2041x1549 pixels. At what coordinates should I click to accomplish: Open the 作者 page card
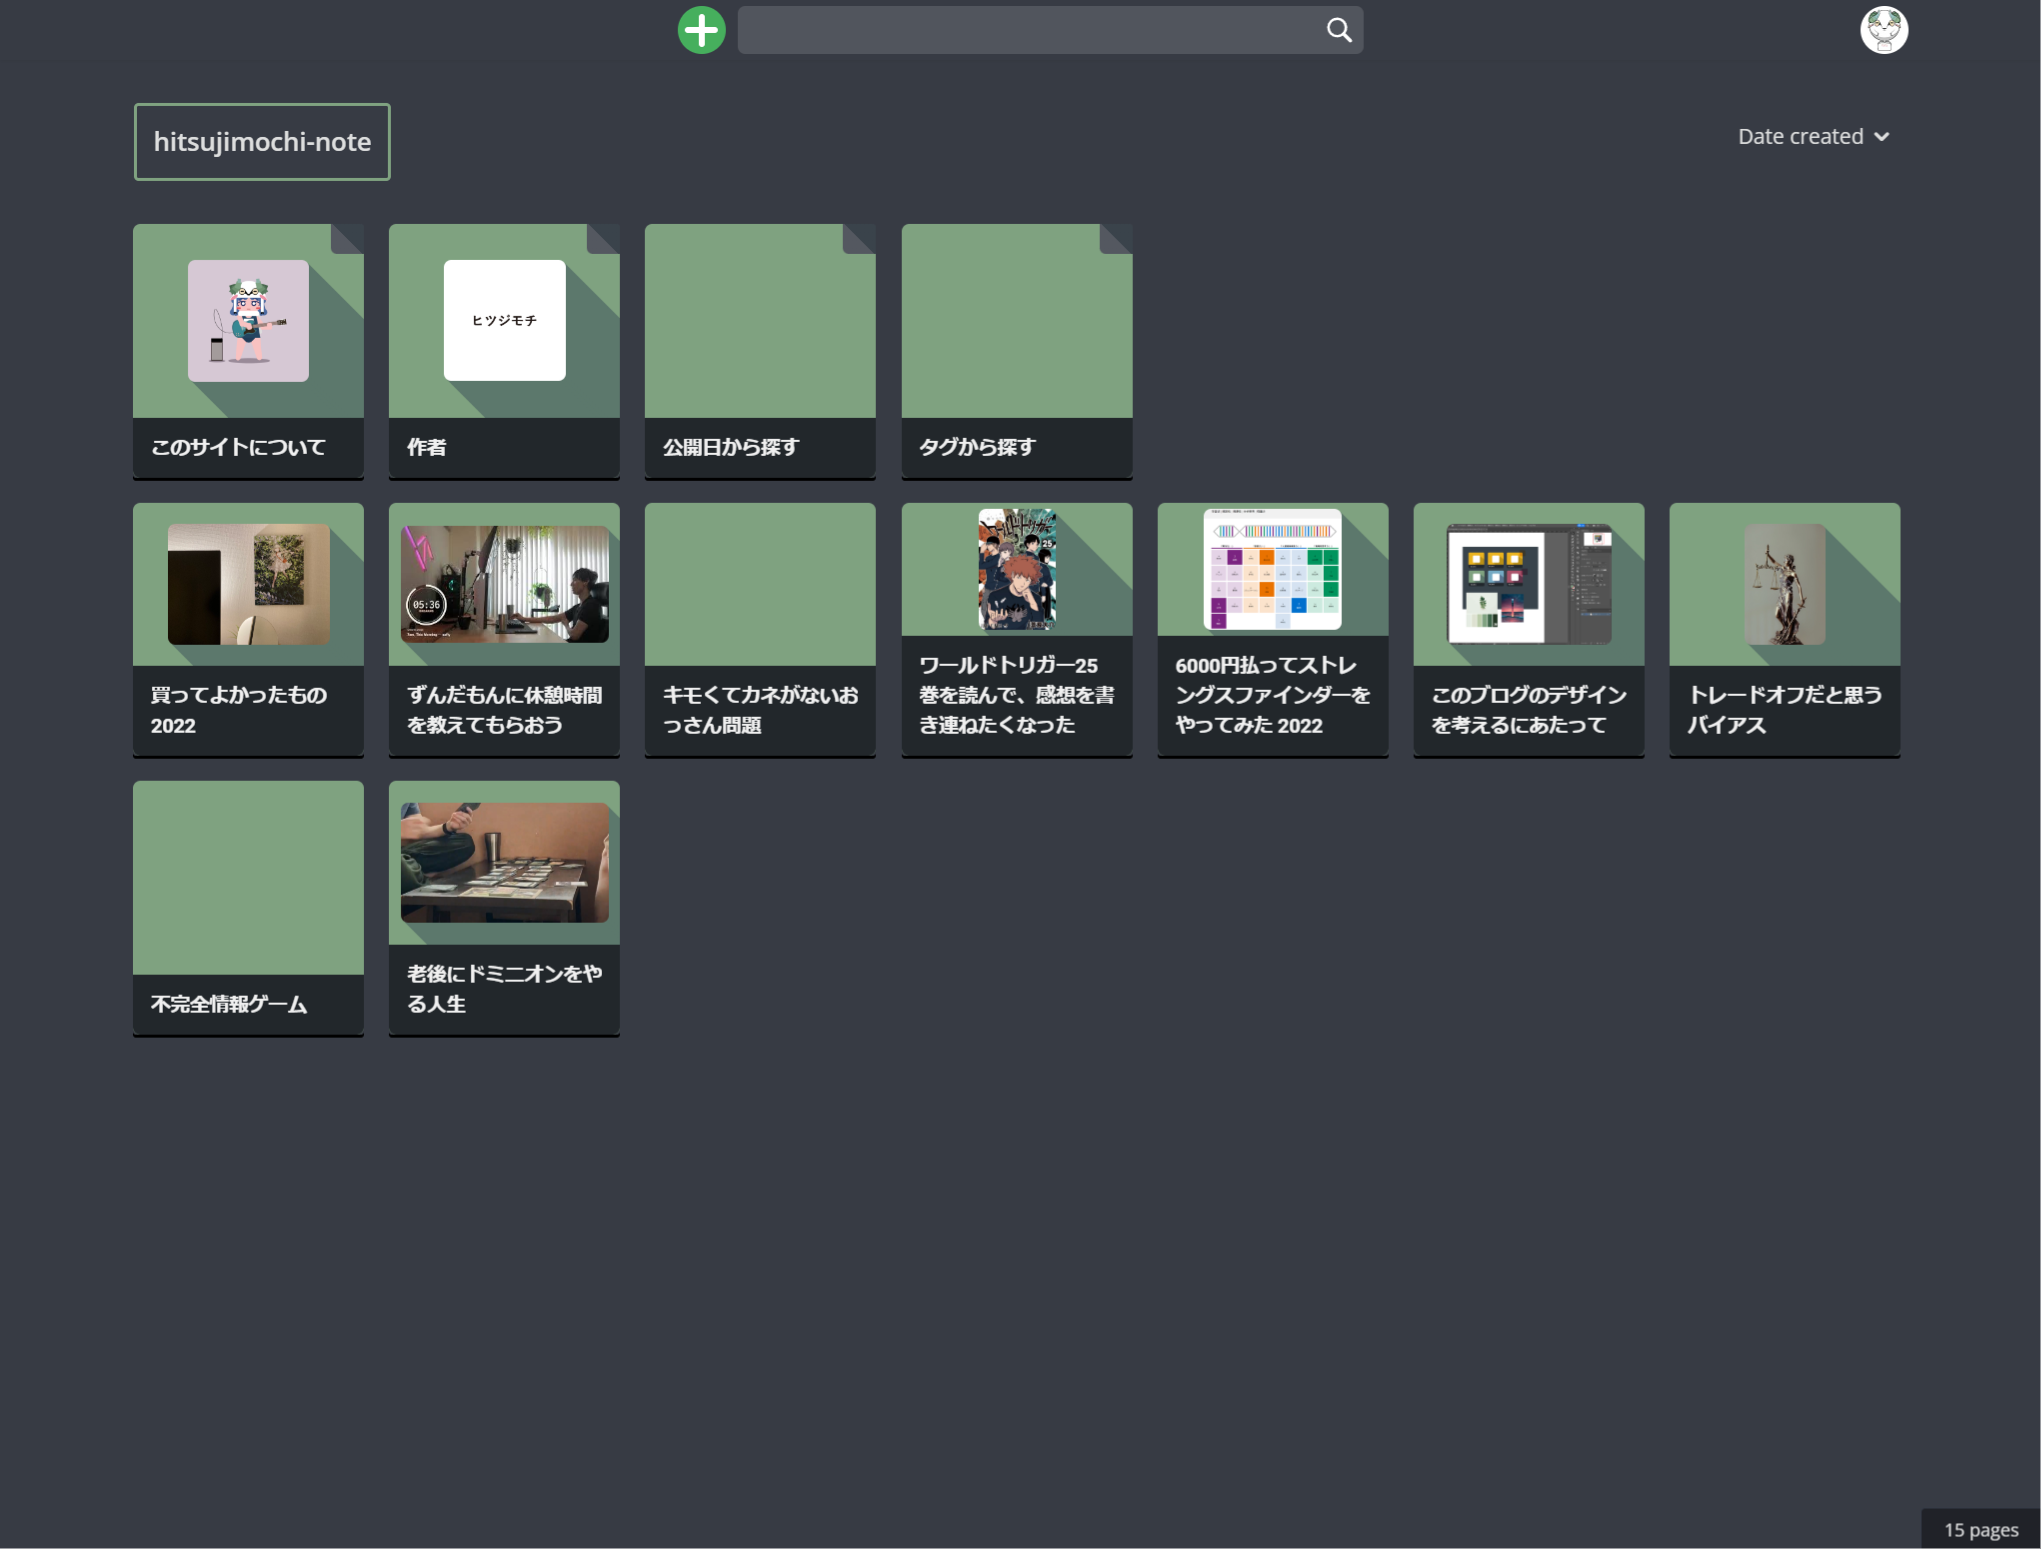pos(504,350)
